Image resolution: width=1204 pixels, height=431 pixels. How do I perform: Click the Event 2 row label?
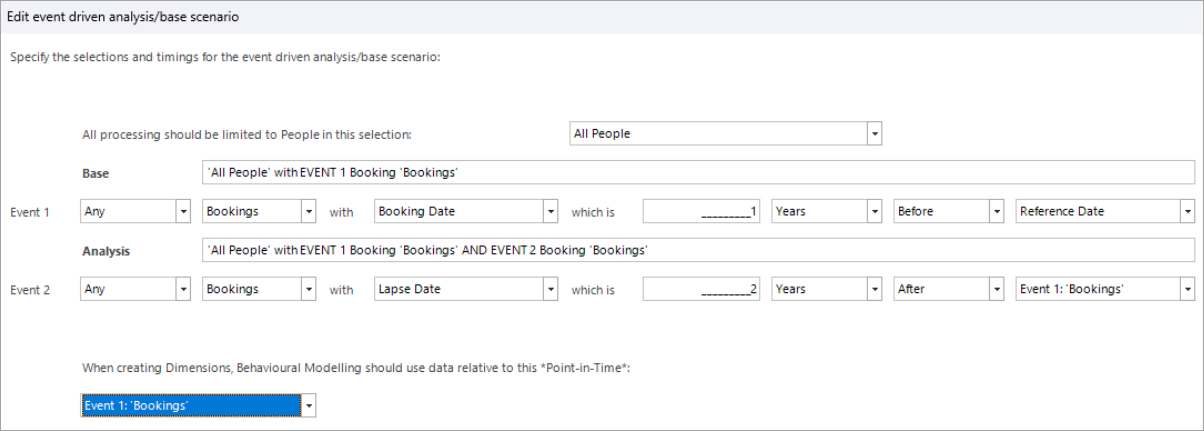click(x=30, y=290)
